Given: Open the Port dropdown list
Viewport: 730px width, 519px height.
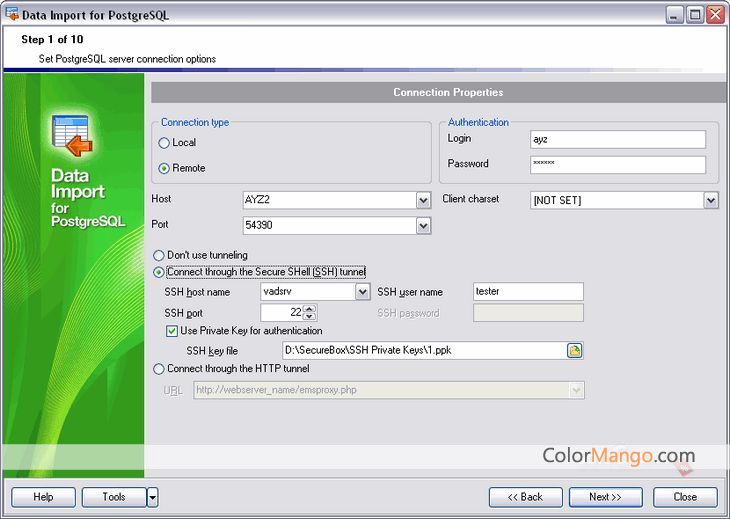Looking at the screenshot, I should click(423, 226).
